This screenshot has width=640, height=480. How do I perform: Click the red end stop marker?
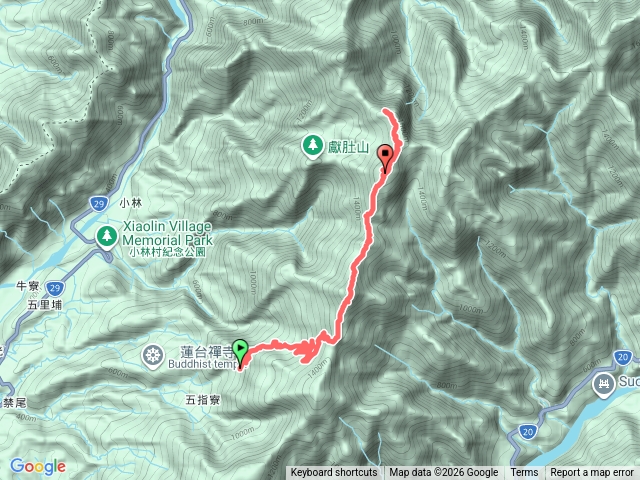[386, 159]
